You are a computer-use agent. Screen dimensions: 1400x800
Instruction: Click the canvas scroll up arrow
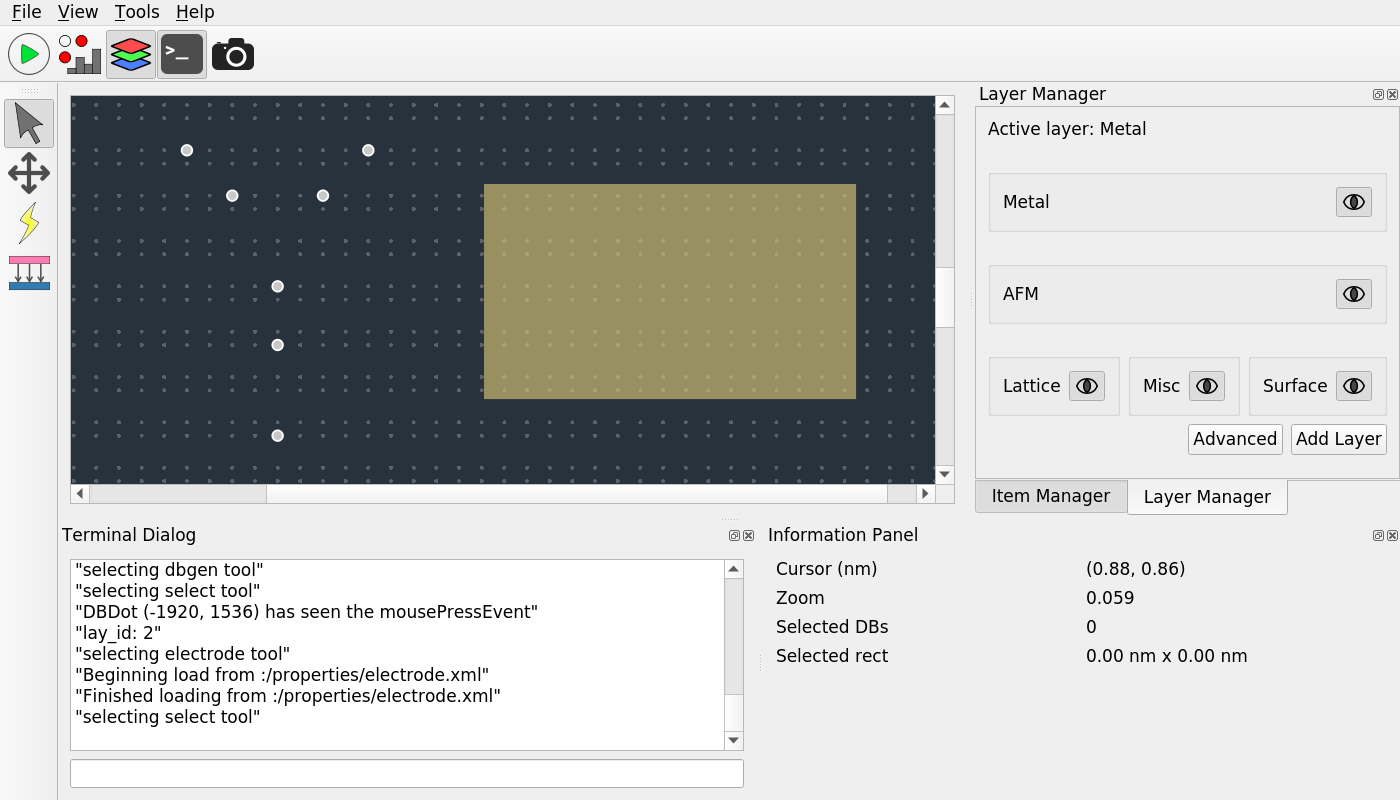(945, 105)
